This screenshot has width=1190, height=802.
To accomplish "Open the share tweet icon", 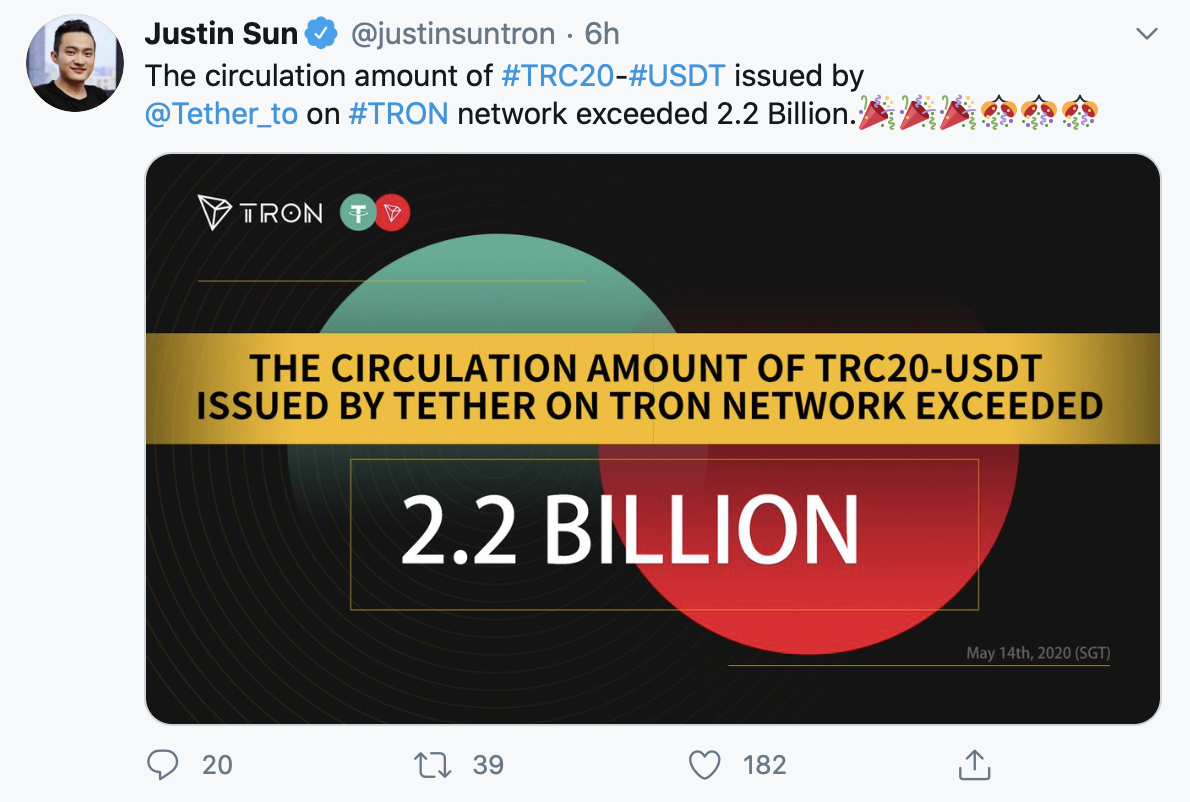I will coord(973,764).
